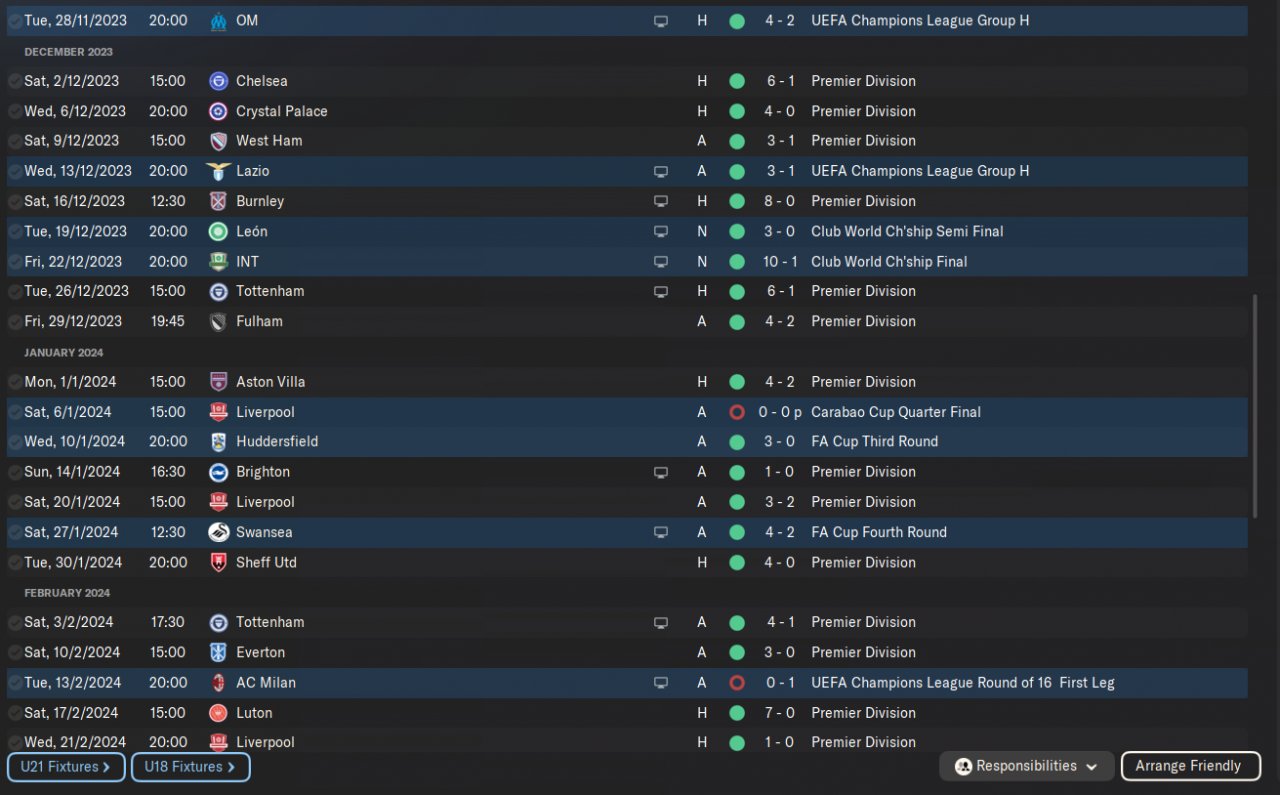The height and width of the screenshot is (795, 1280).
Task: Click the green result dot for West Ham
Action: click(x=737, y=141)
